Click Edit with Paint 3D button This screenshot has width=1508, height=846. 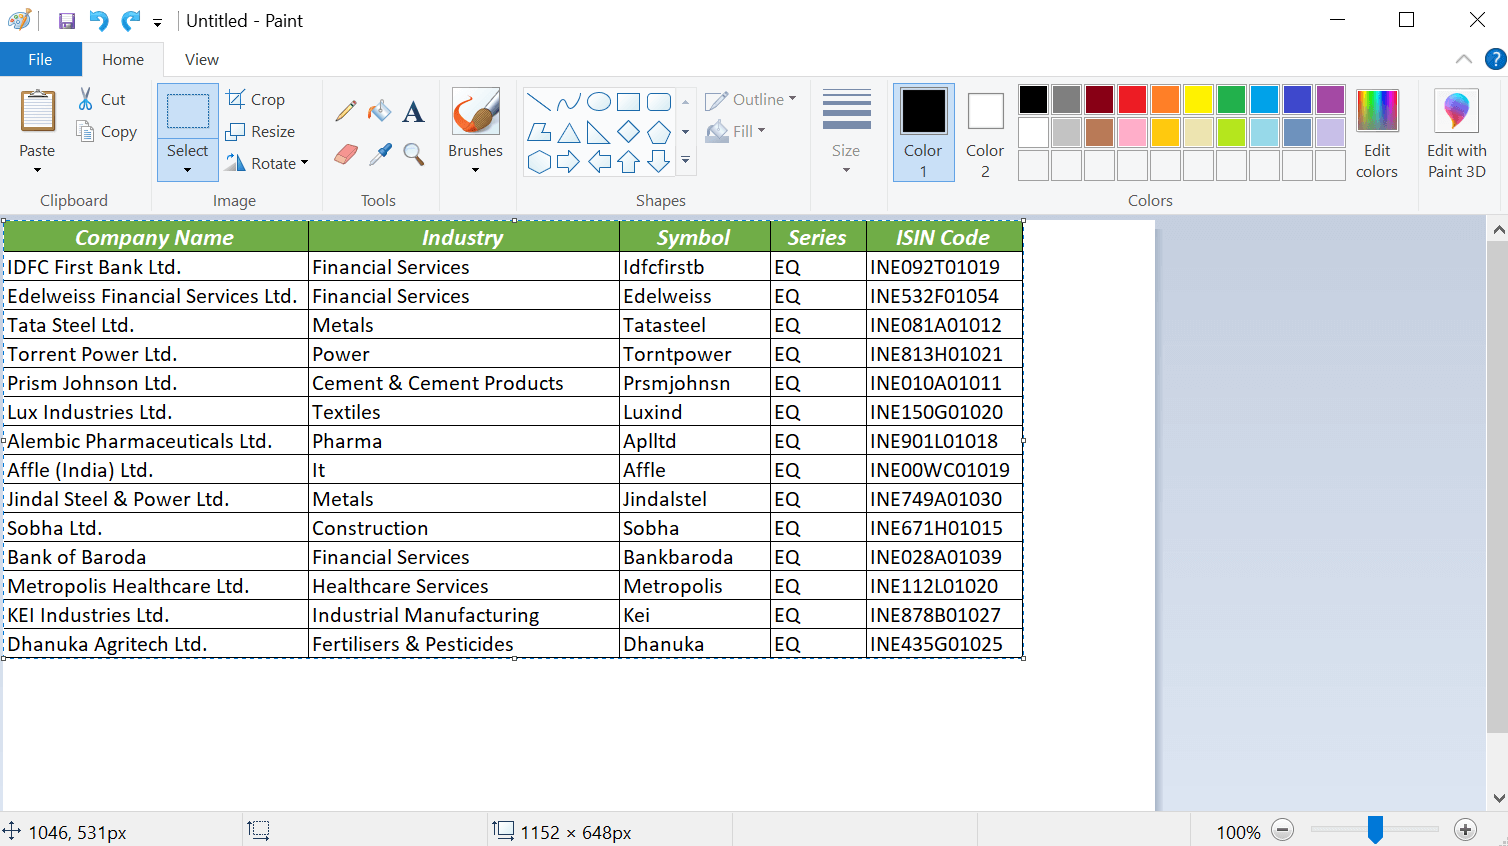(x=1457, y=134)
